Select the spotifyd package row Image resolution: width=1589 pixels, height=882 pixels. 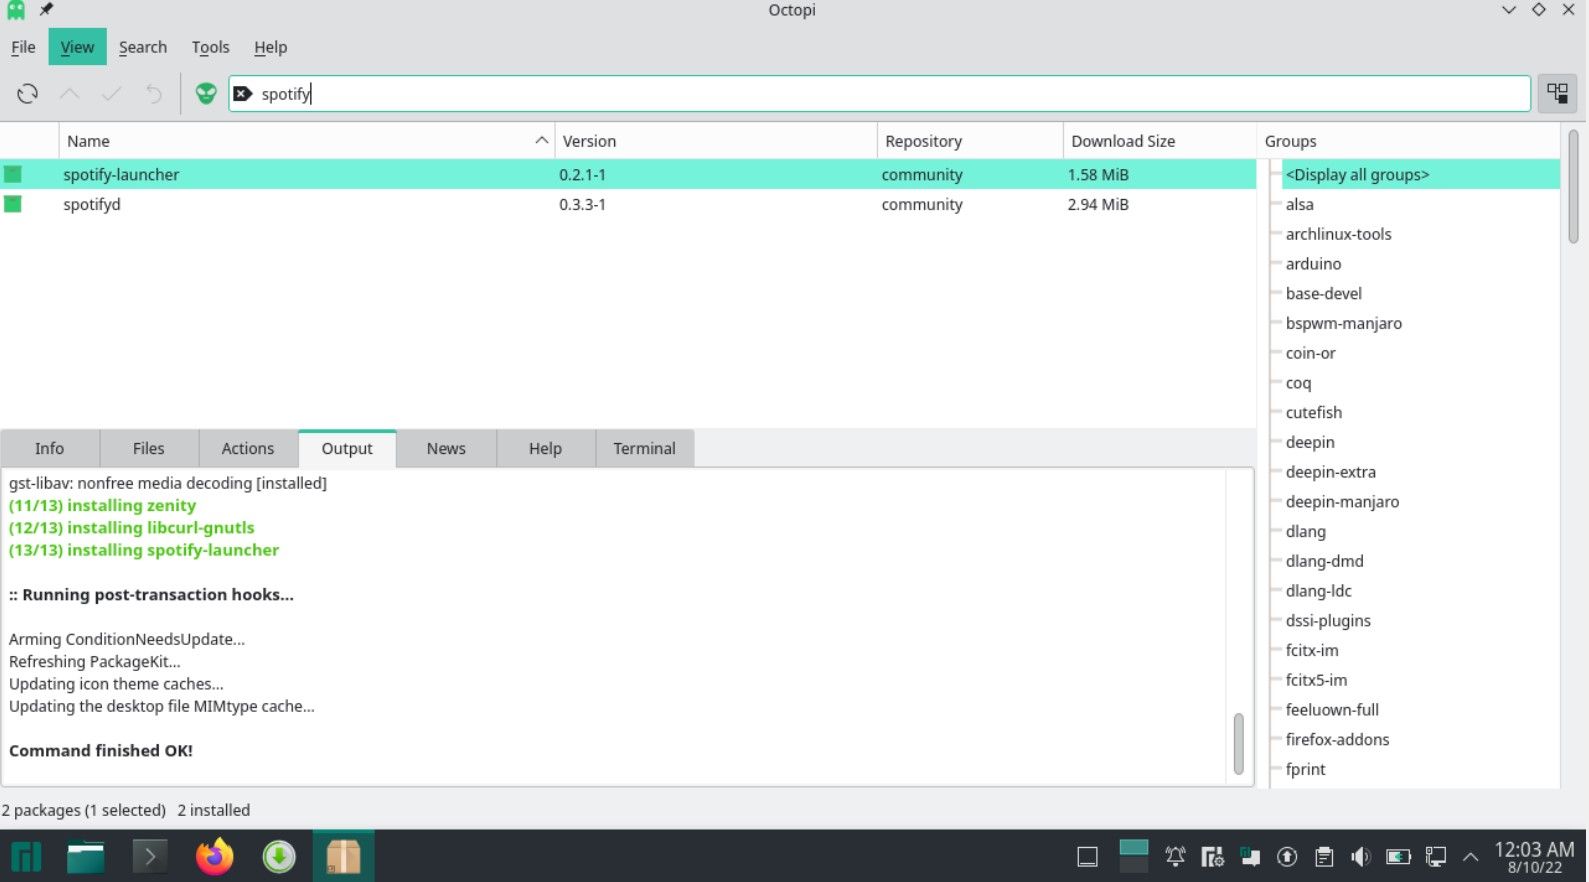click(628, 204)
